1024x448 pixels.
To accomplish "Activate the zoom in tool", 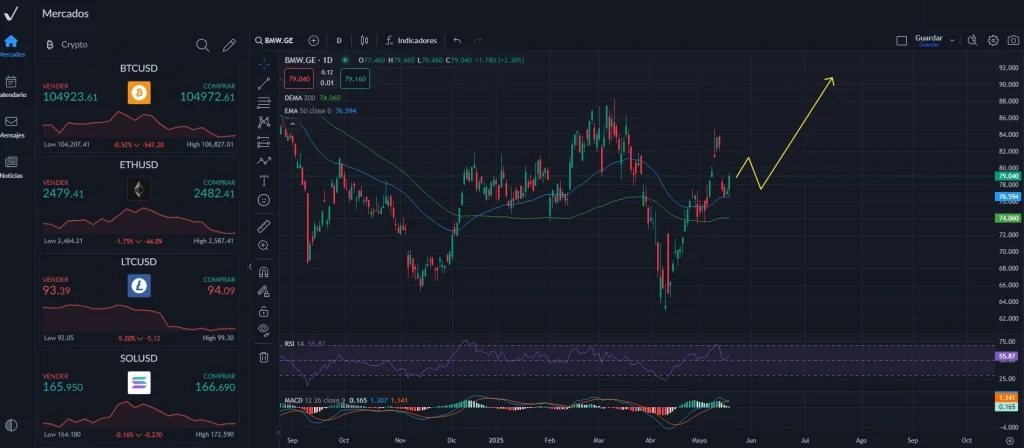I will coord(264,246).
